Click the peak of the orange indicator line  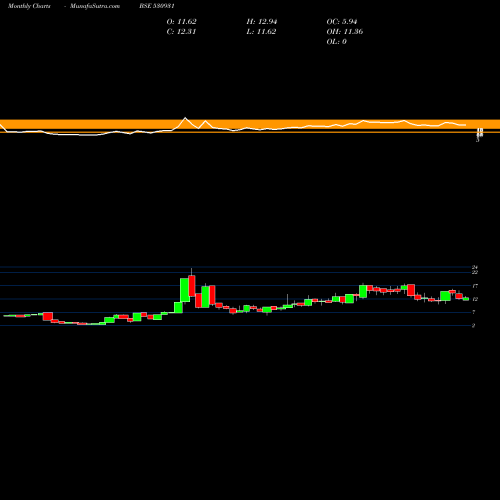click(x=185, y=118)
